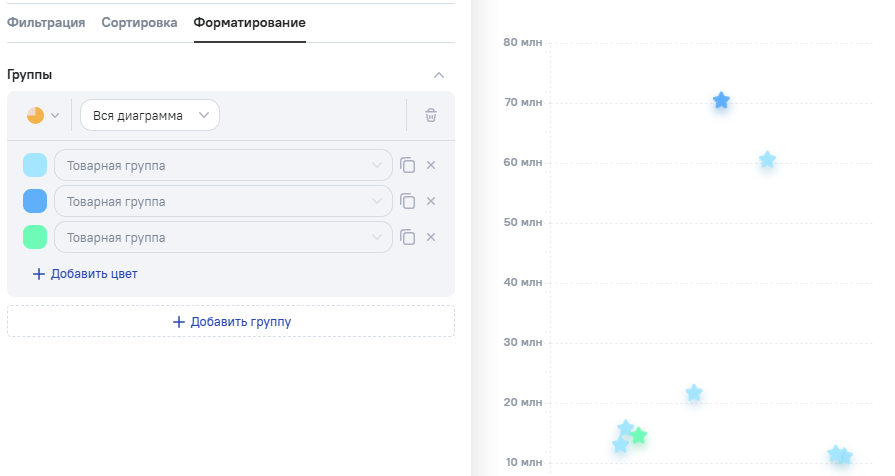Remove the third green color row
This screenshot has height=476, width=895.
click(x=431, y=237)
